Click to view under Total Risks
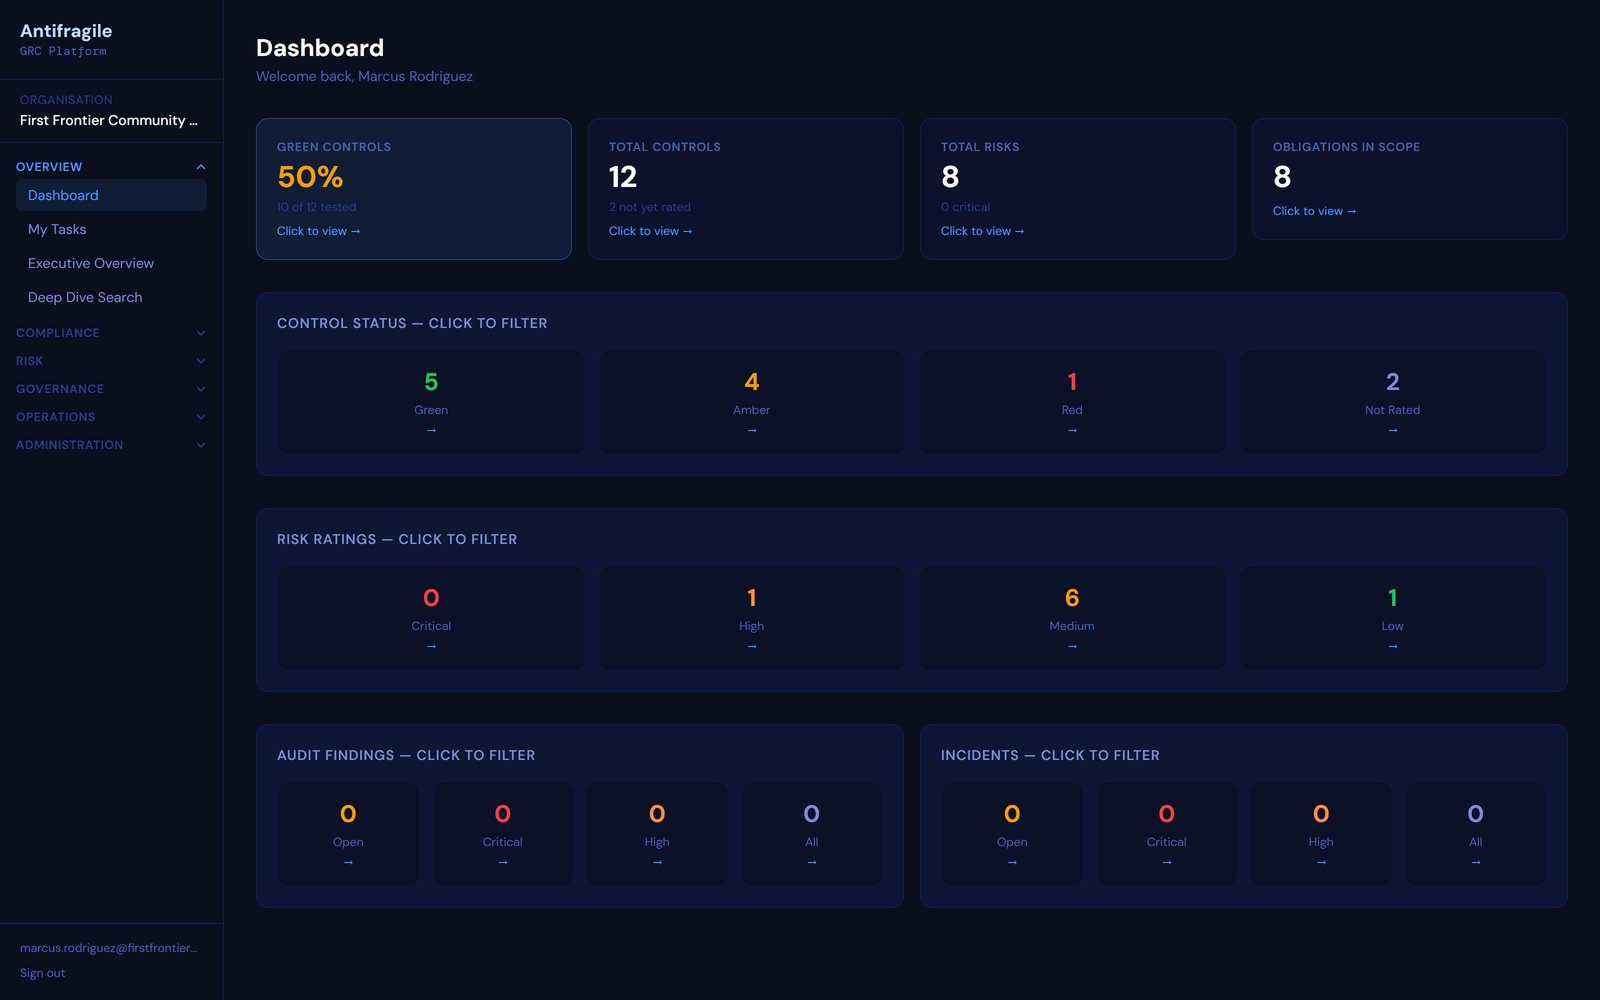This screenshot has height=1000, width=1600. pyautogui.click(x=982, y=231)
